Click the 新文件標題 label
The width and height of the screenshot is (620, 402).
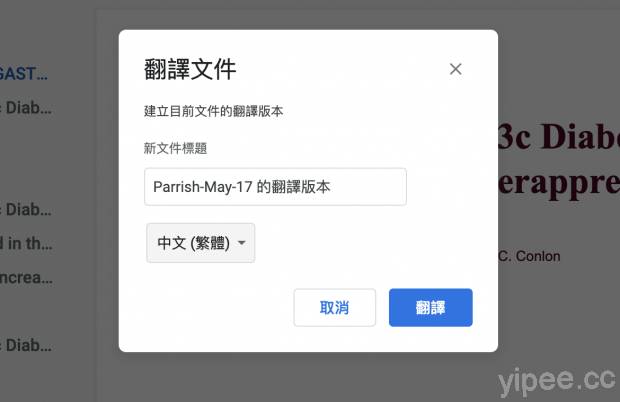[176, 148]
